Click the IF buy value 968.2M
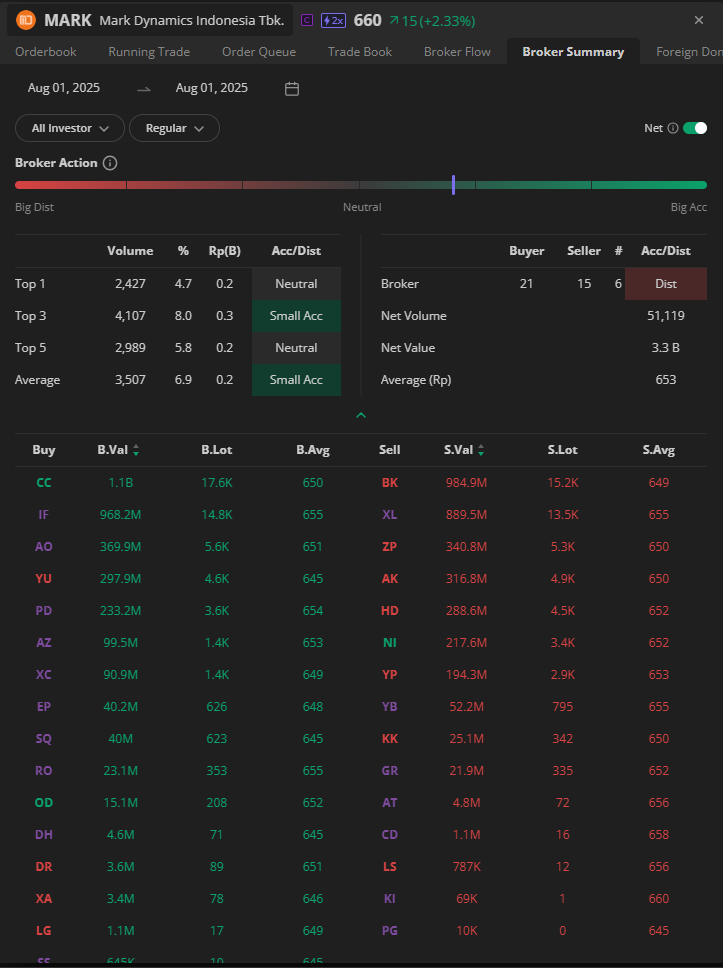This screenshot has width=723, height=968. click(x=120, y=515)
